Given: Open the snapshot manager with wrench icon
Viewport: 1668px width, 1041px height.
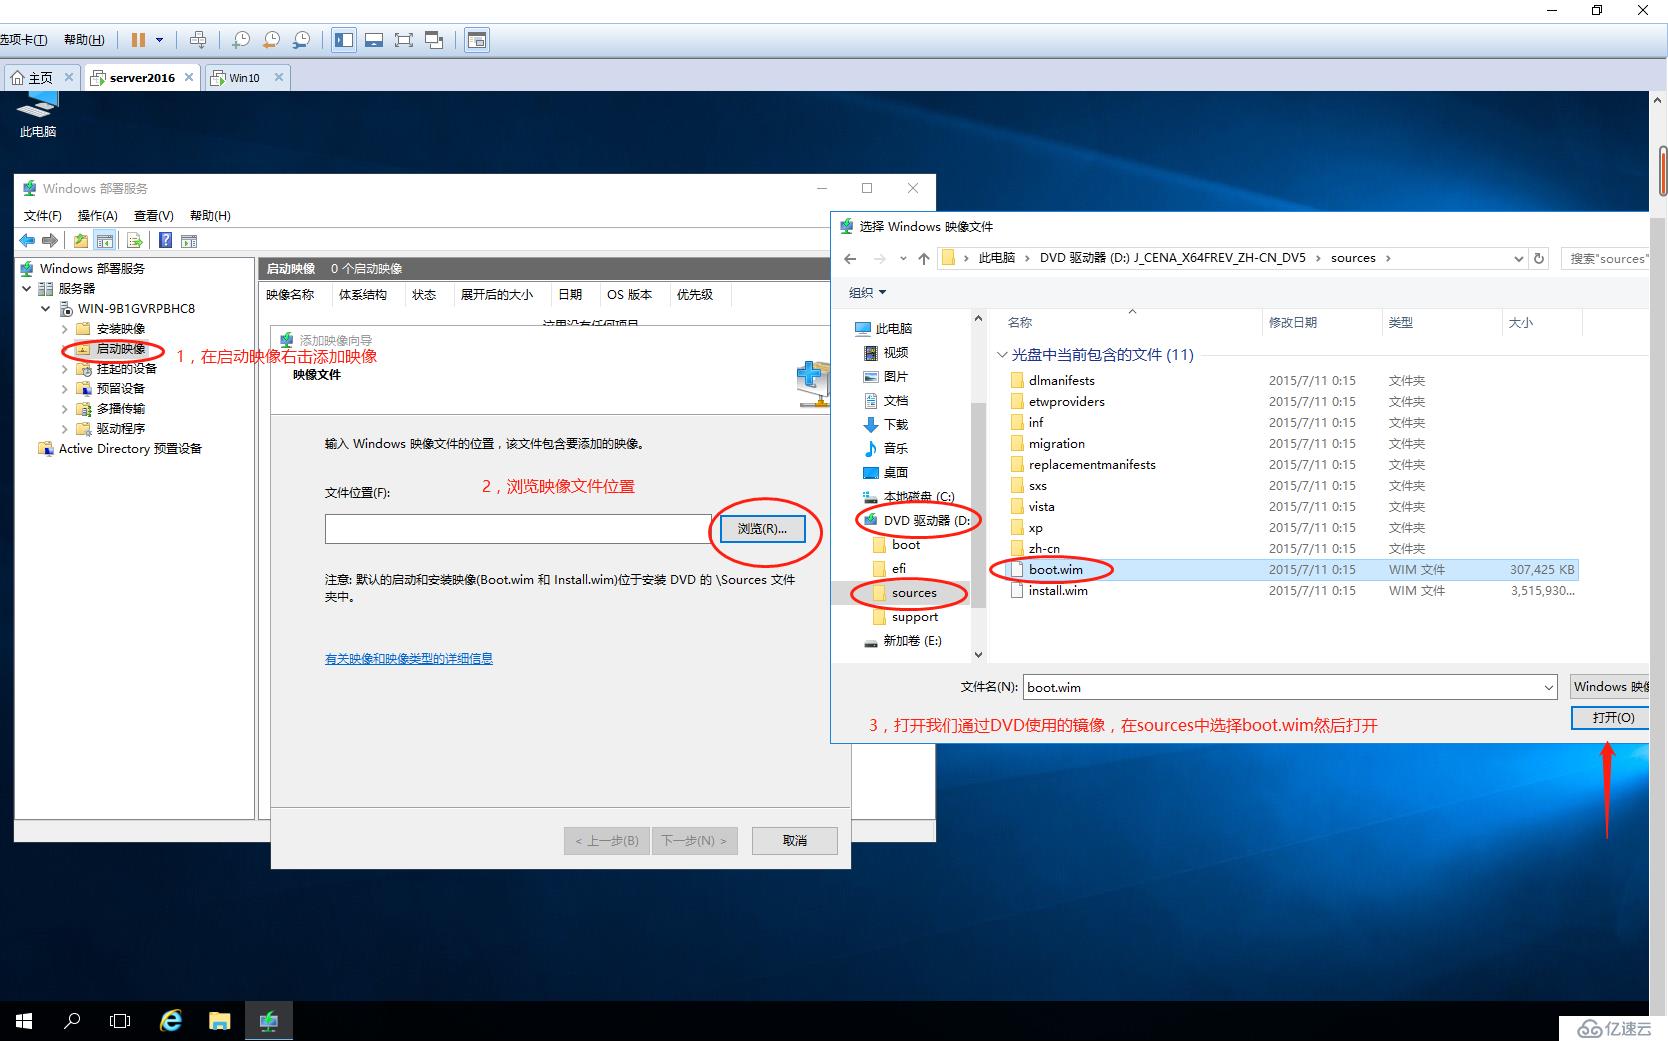Looking at the screenshot, I should coord(301,40).
